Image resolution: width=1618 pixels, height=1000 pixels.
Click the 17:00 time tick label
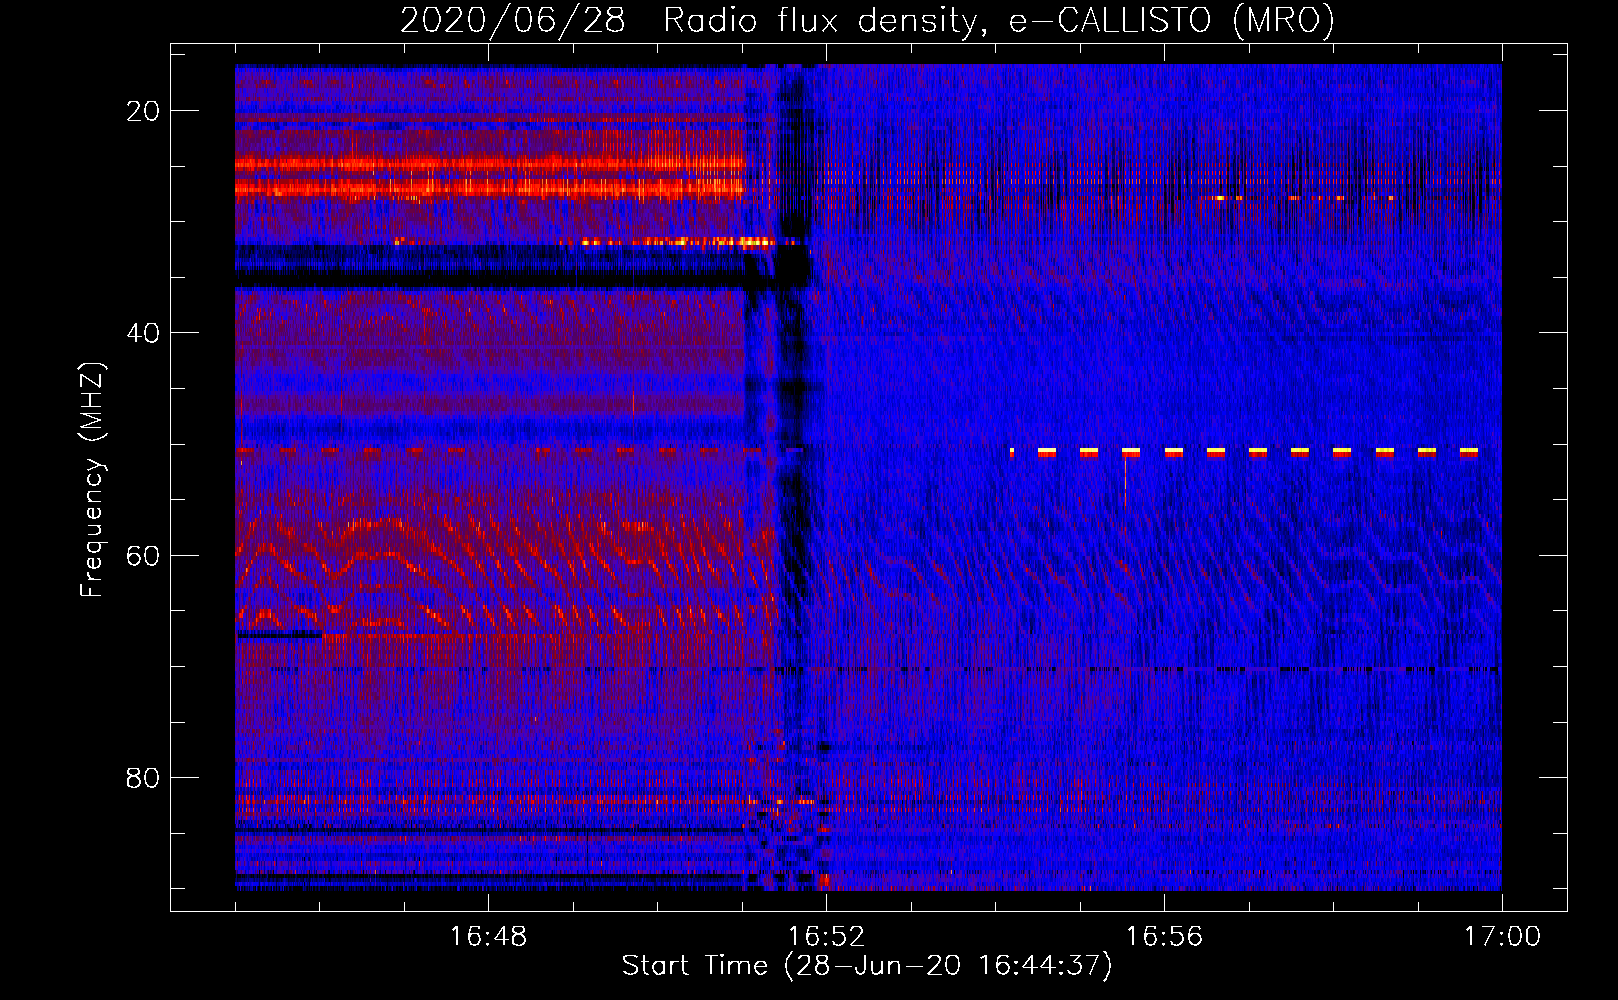[1502, 937]
